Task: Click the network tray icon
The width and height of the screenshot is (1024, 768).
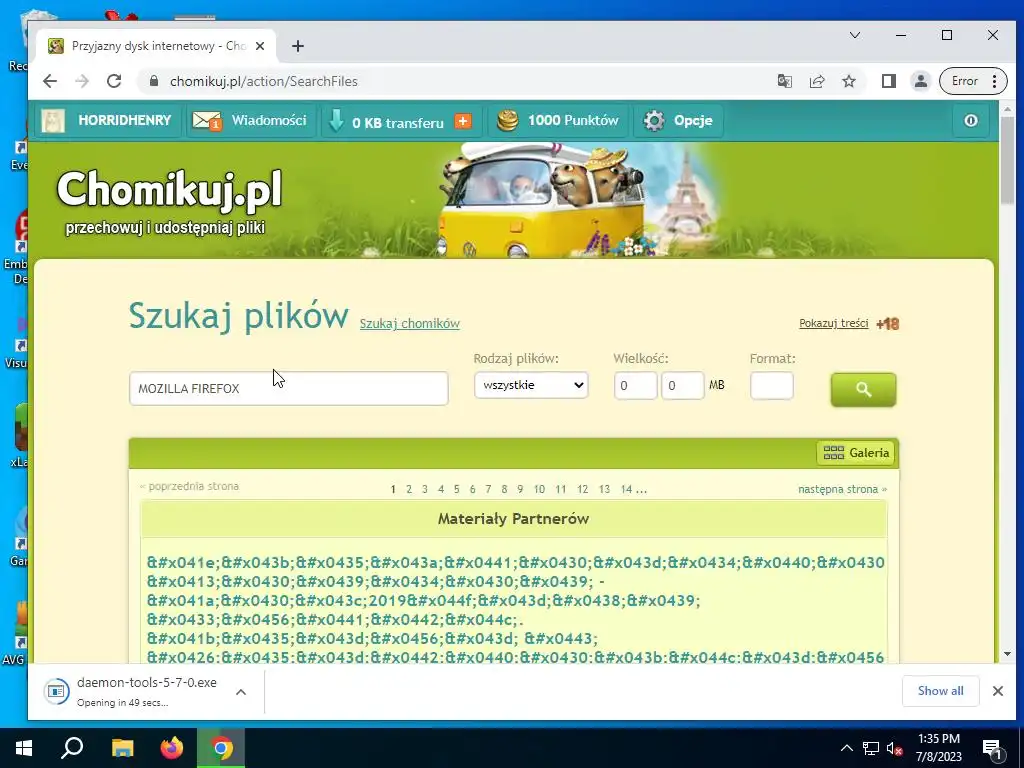Action: [x=871, y=748]
